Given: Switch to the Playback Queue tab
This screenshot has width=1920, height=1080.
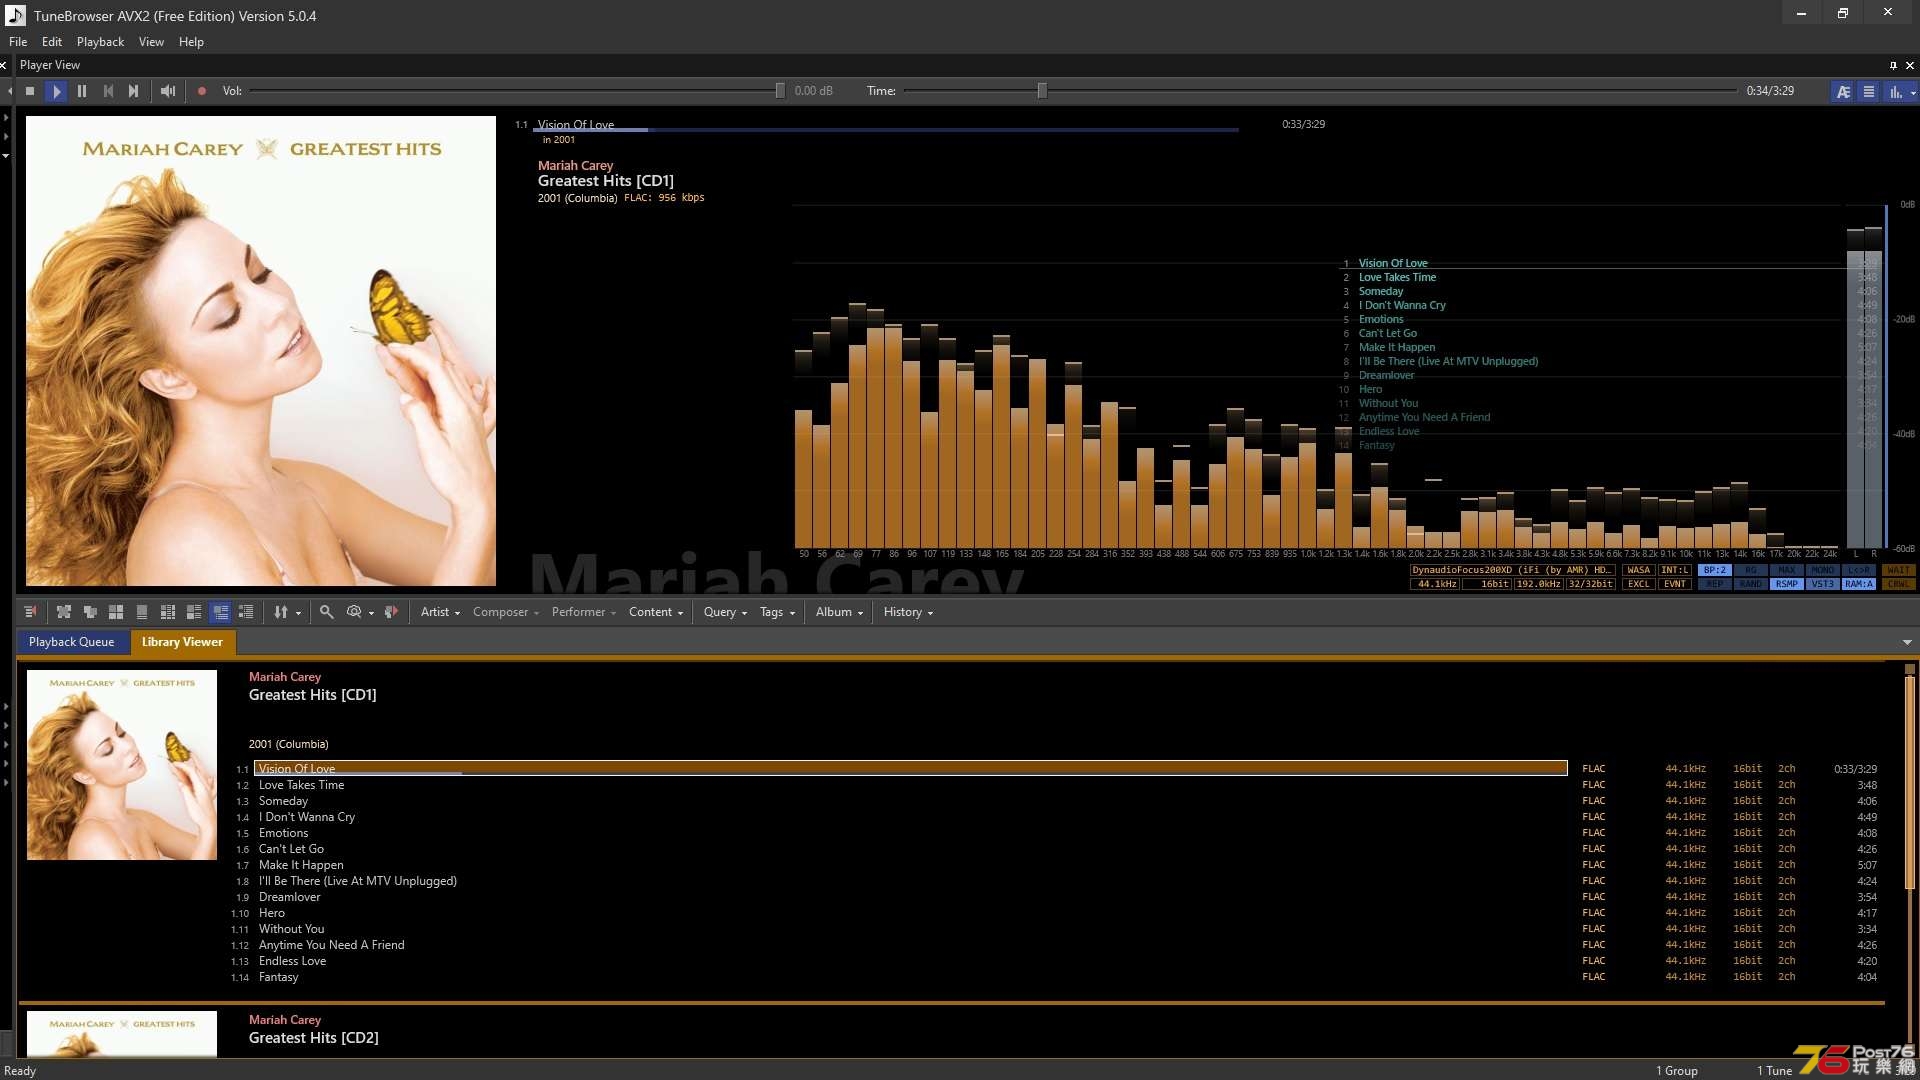Looking at the screenshot, I should click(x=71, y=641).
